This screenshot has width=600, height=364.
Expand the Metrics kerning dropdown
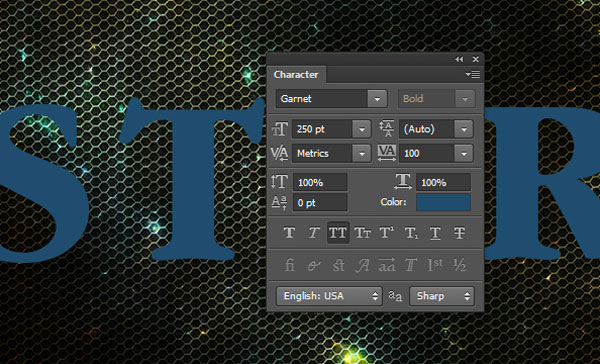(362, 153)
